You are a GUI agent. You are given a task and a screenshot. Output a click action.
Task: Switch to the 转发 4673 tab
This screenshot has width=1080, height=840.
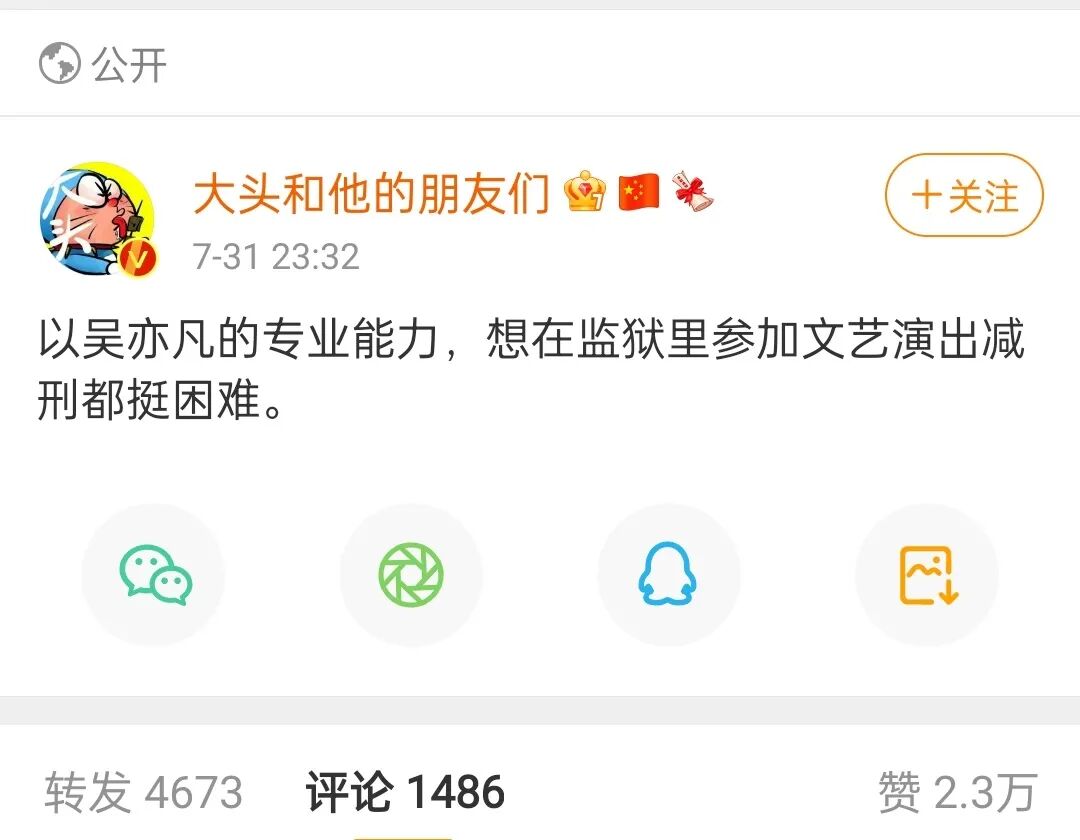[144, 792]
